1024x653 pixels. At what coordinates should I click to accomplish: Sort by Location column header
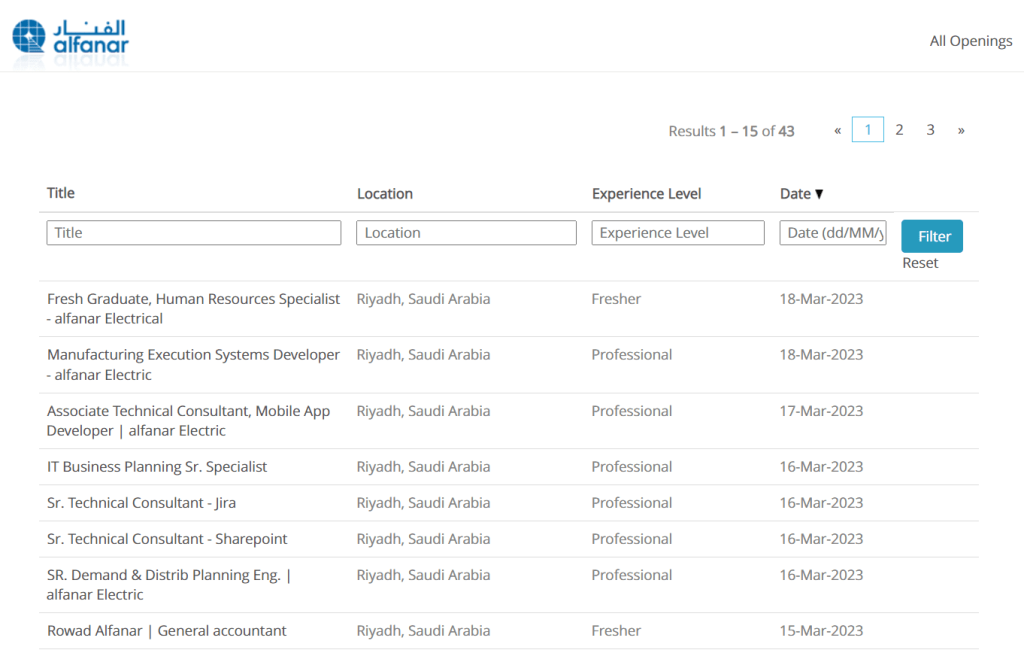click(385, 194)
